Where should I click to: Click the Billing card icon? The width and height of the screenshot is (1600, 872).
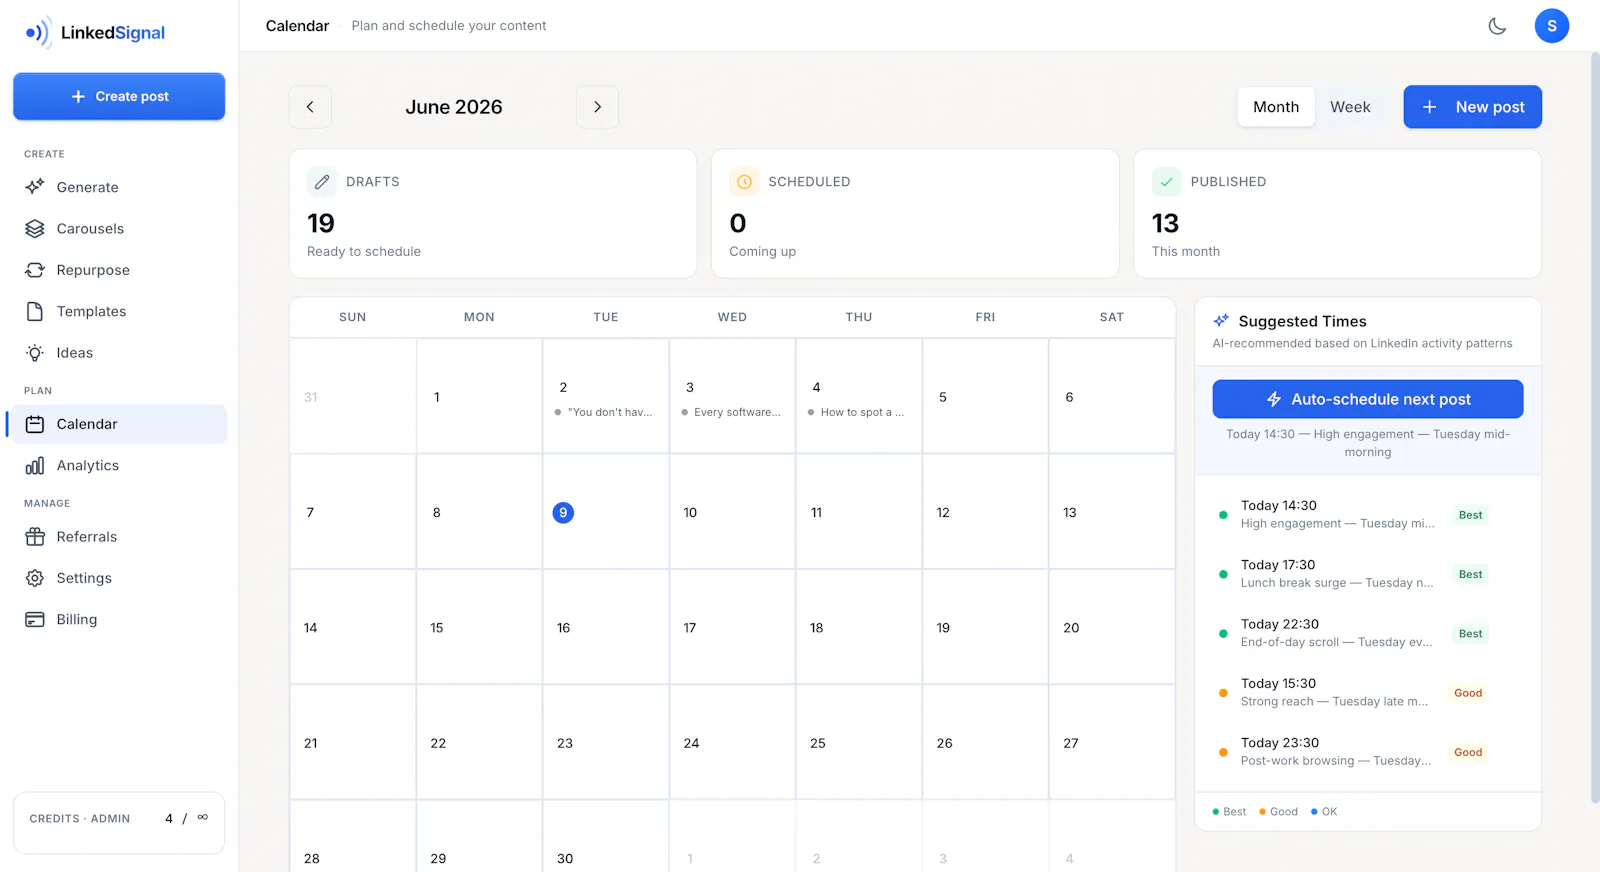click(35, 620)
